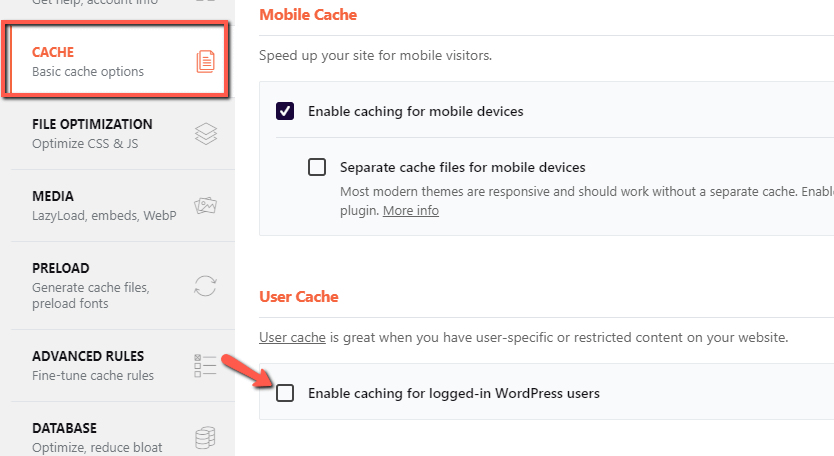Follow the User cache link
Viewport: 834px width, 456px height.
click(292, 338)
